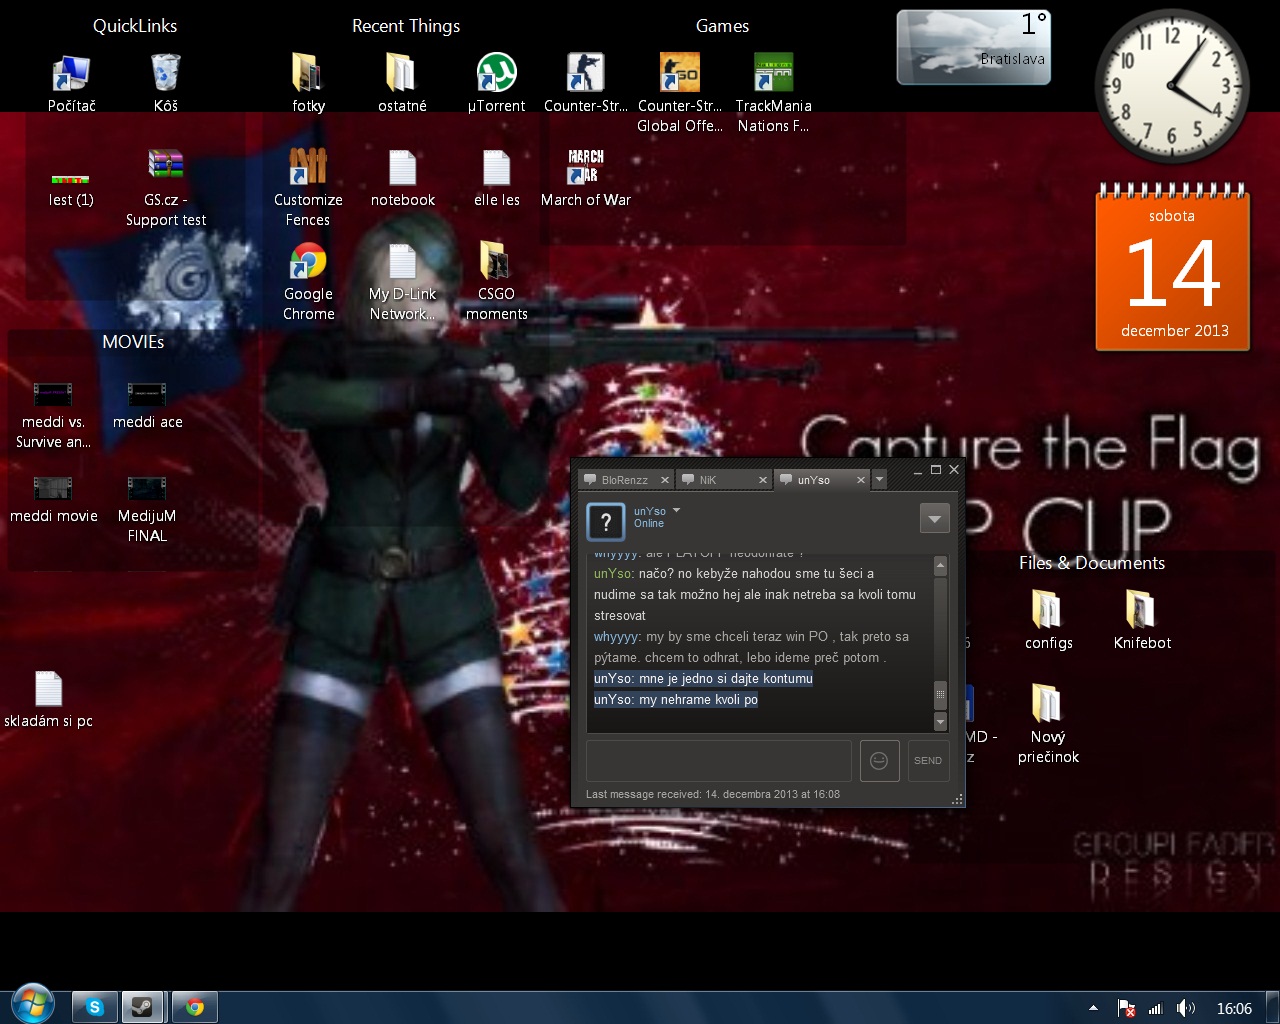Open the MedijuM FINAL video
This screenshot has width=1280, height=1024.
[147, 508]
